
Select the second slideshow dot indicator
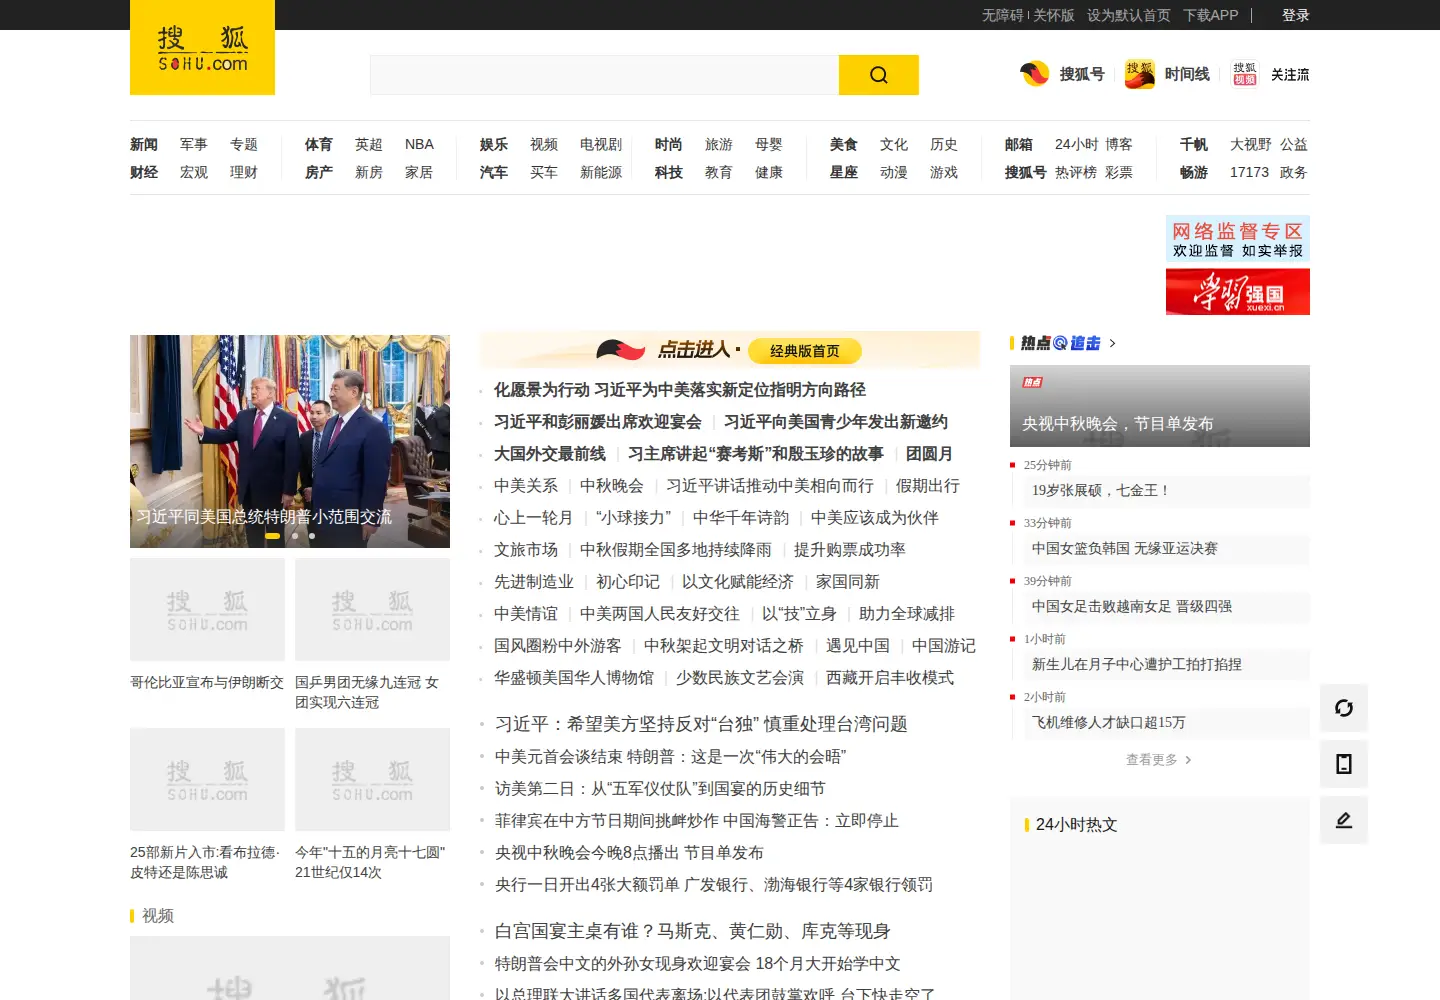294,536
